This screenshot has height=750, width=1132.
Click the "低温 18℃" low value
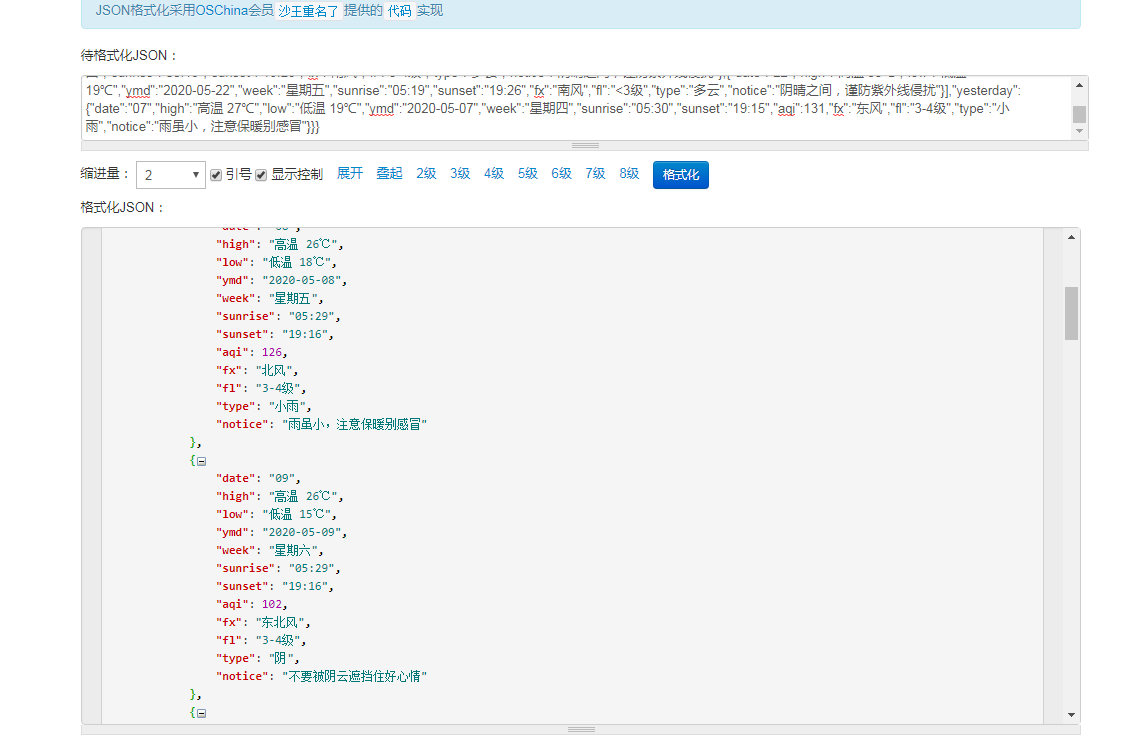click(x=297, y=262)
